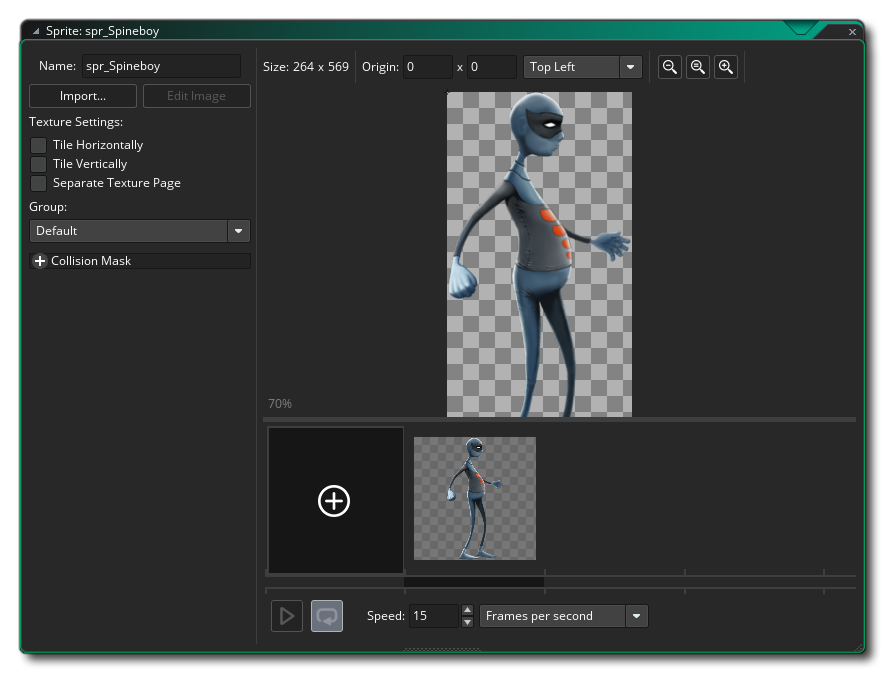Click the frame strip horizontal scrollbar

tap(473, 581)
